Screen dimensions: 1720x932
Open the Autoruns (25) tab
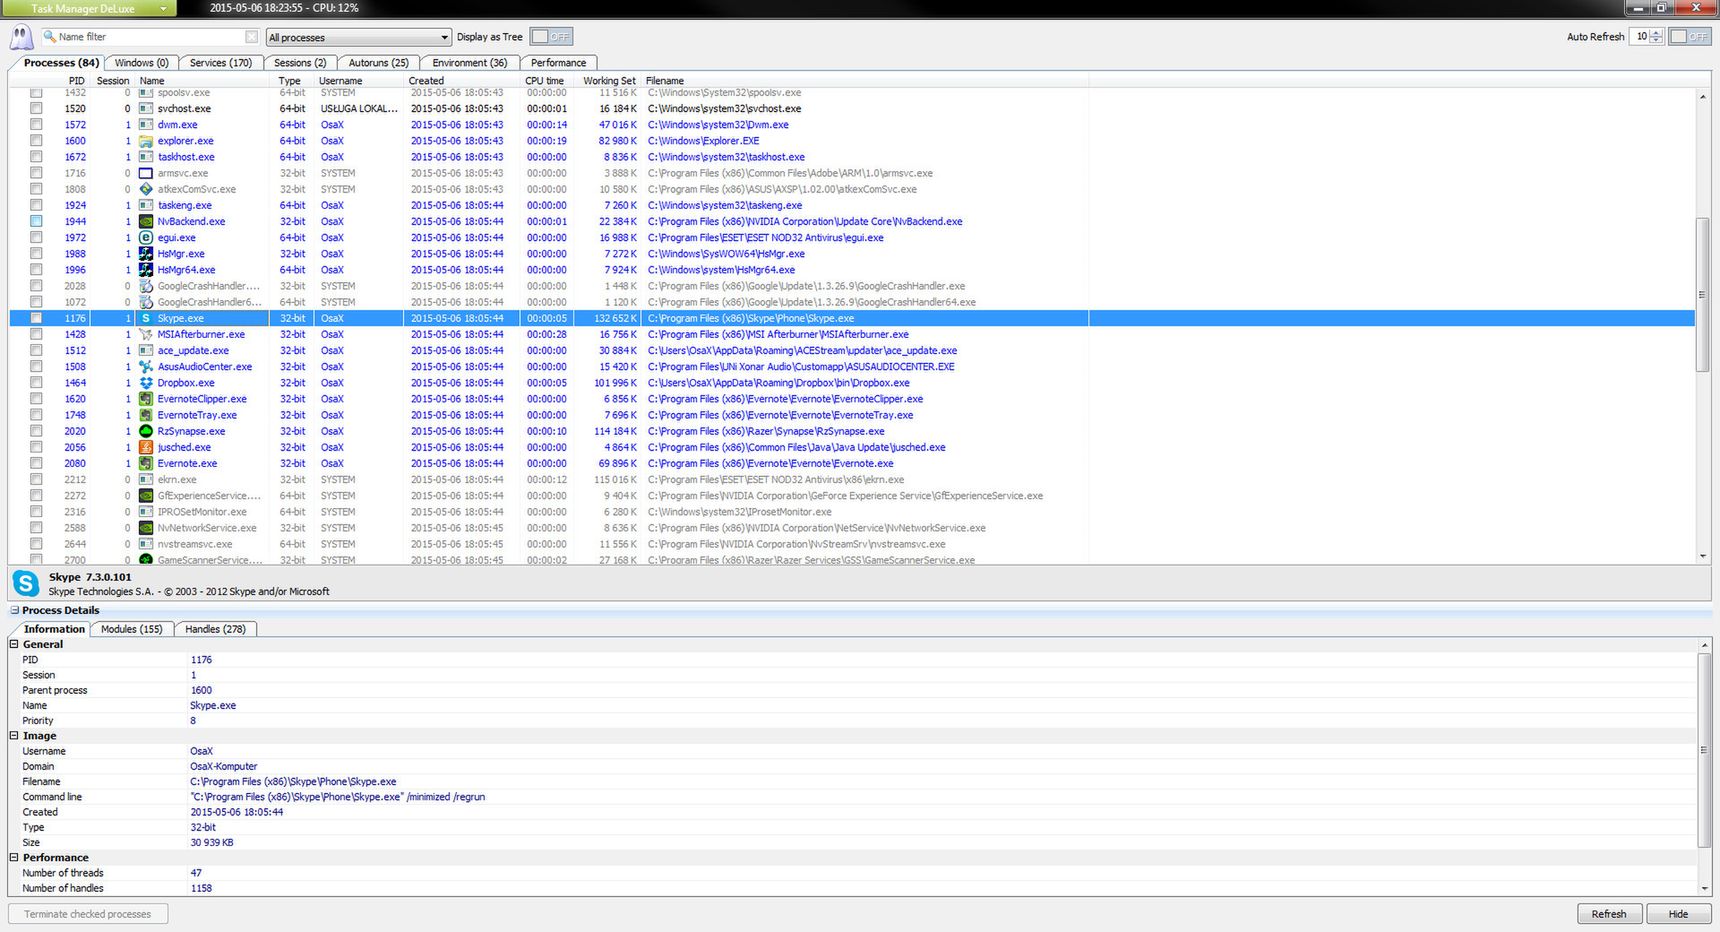(378, 63)
